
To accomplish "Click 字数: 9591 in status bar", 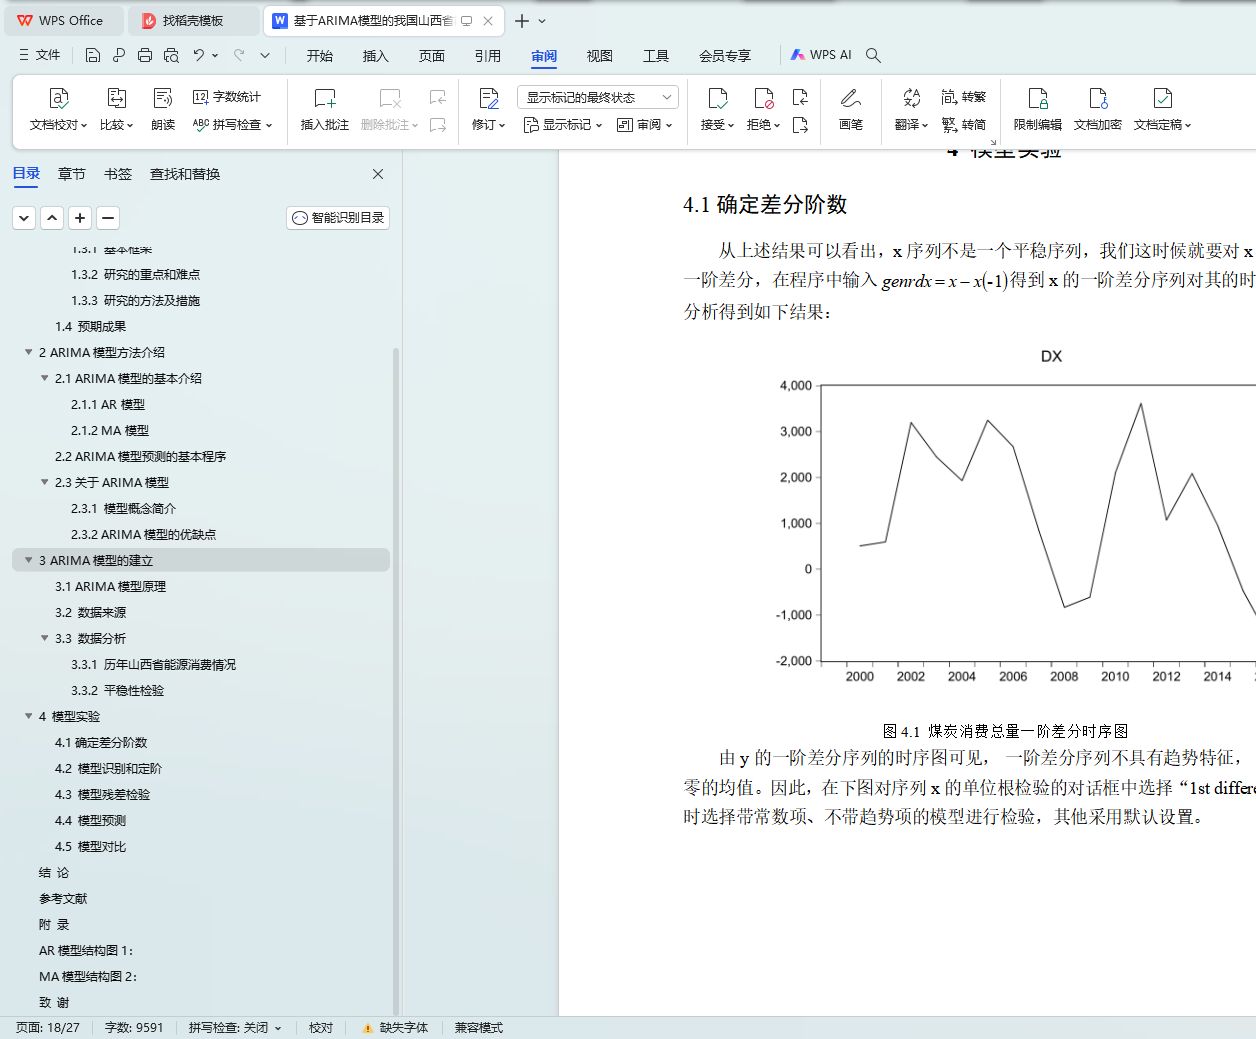I will [134, 1028].
